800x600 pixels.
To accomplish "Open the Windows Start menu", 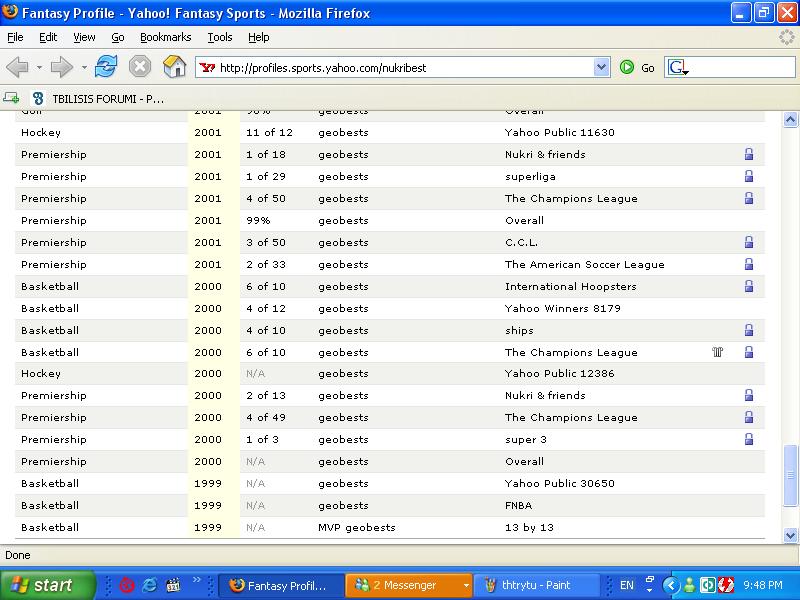I will click(47, 585).
